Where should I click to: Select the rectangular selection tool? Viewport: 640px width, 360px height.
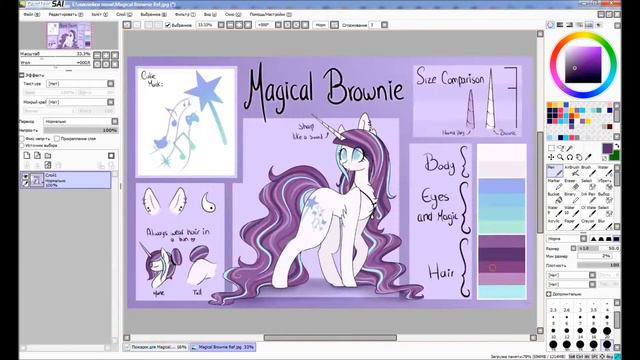(551, 148)
